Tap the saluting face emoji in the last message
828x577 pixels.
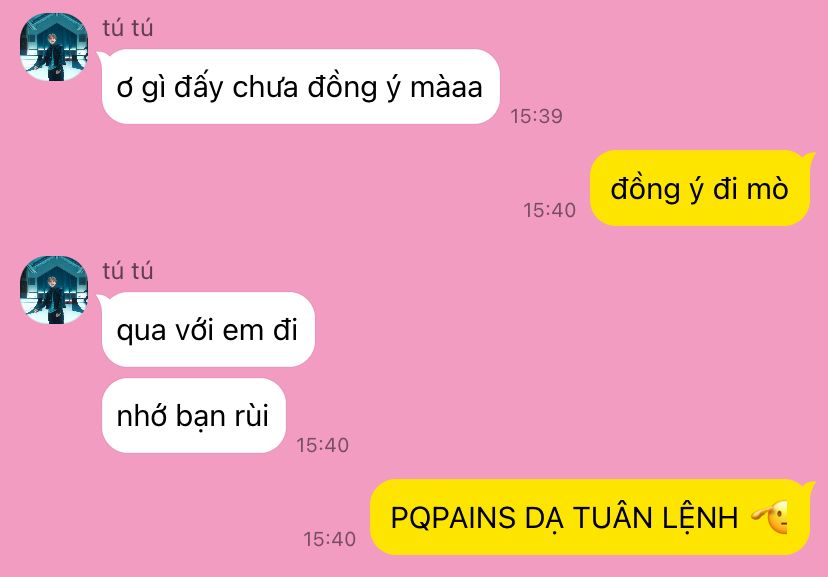(x=770, y=518)
